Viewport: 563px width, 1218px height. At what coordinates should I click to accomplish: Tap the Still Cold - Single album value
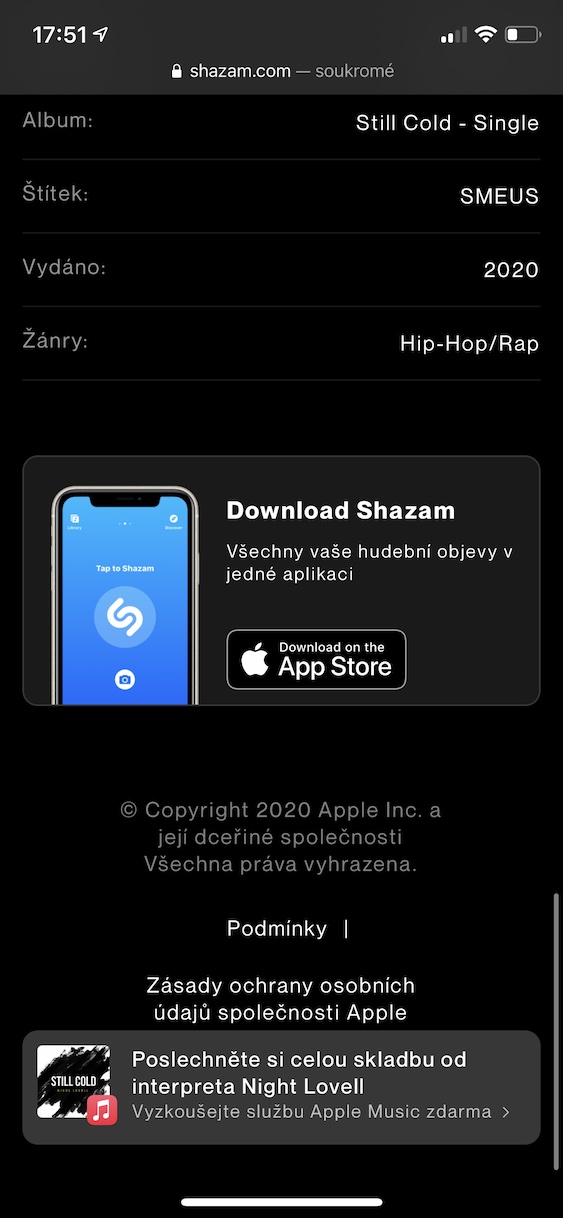[x=447, y=123]
